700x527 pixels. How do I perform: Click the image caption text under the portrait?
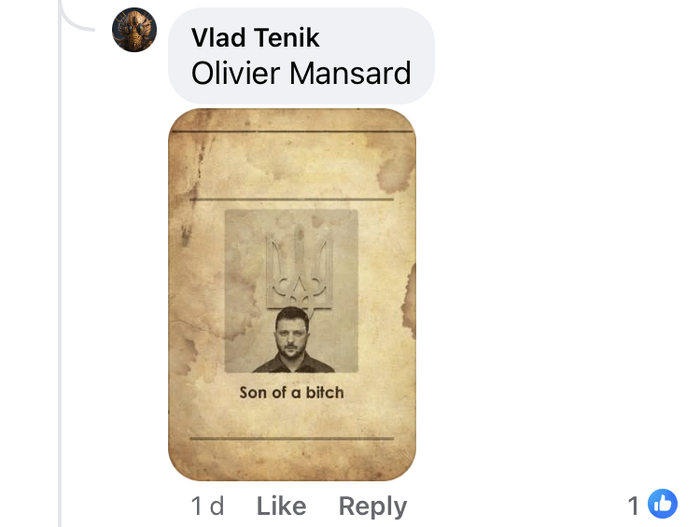(x=292, y=393)
